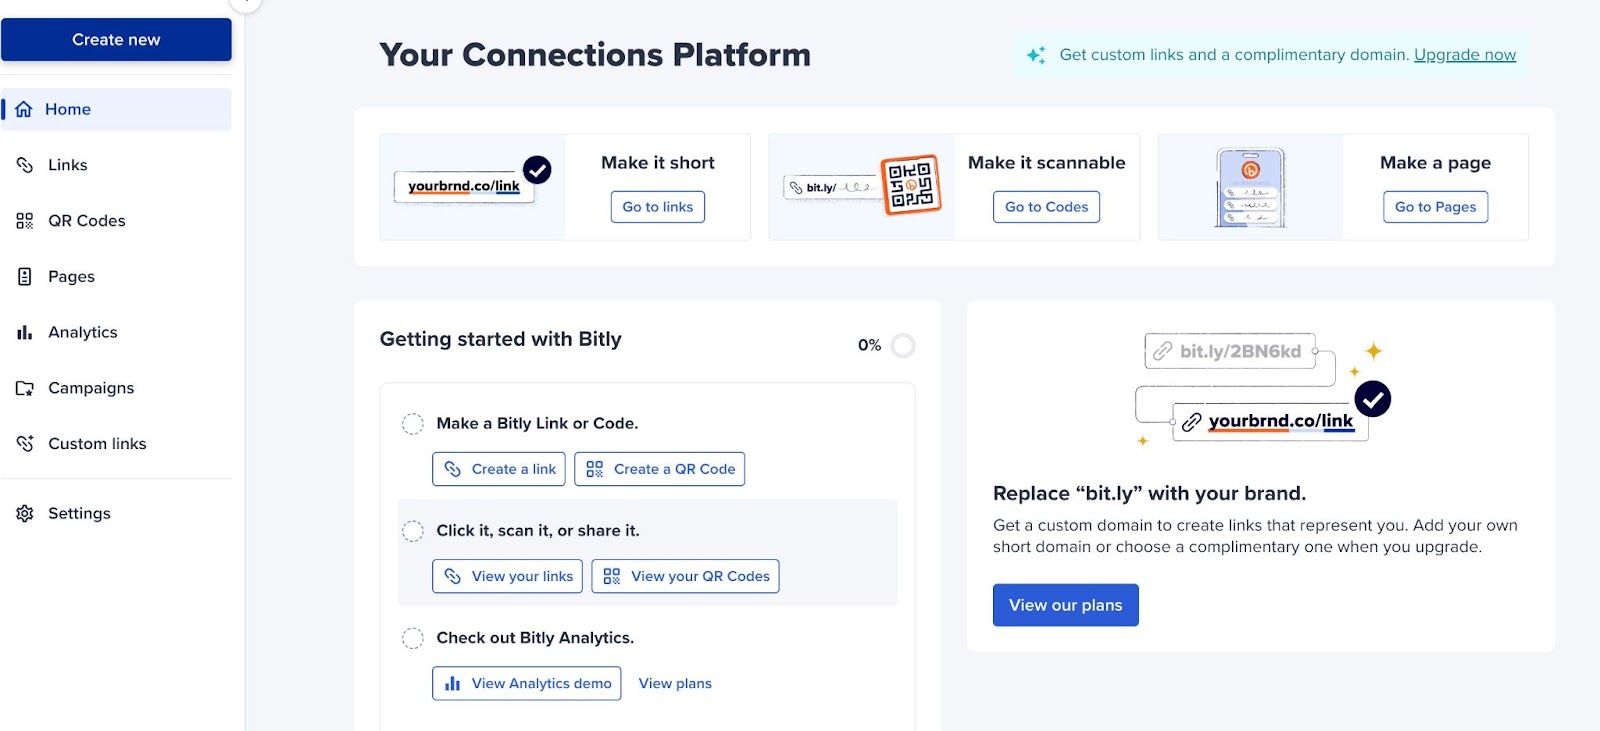
Task: Click the View our plans button
Action: [x=1065, y=605]
